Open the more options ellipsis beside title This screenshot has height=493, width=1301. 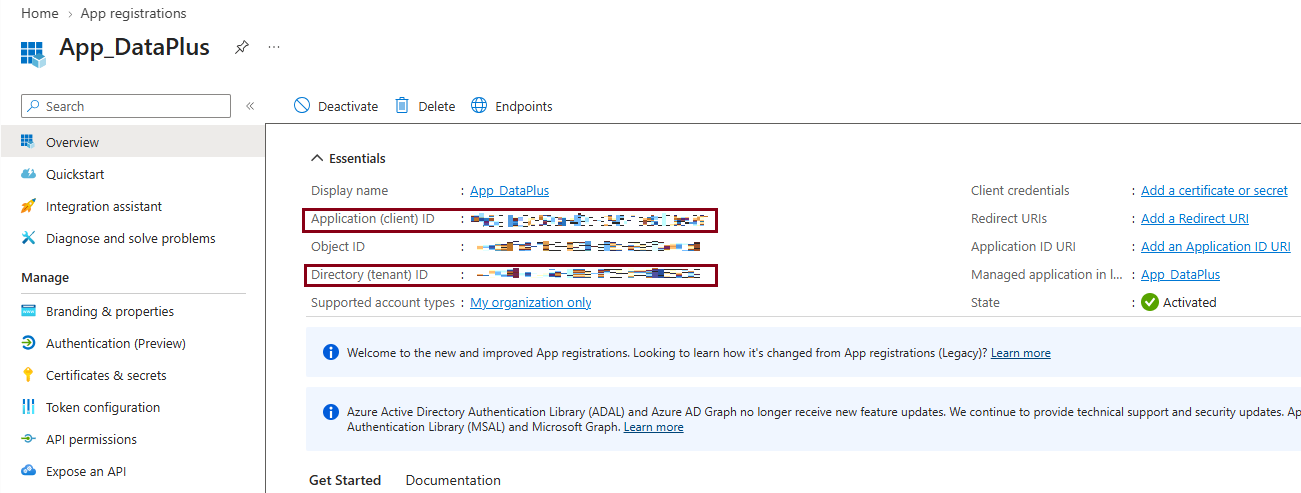pyautogui.click(x=274, y=47)
